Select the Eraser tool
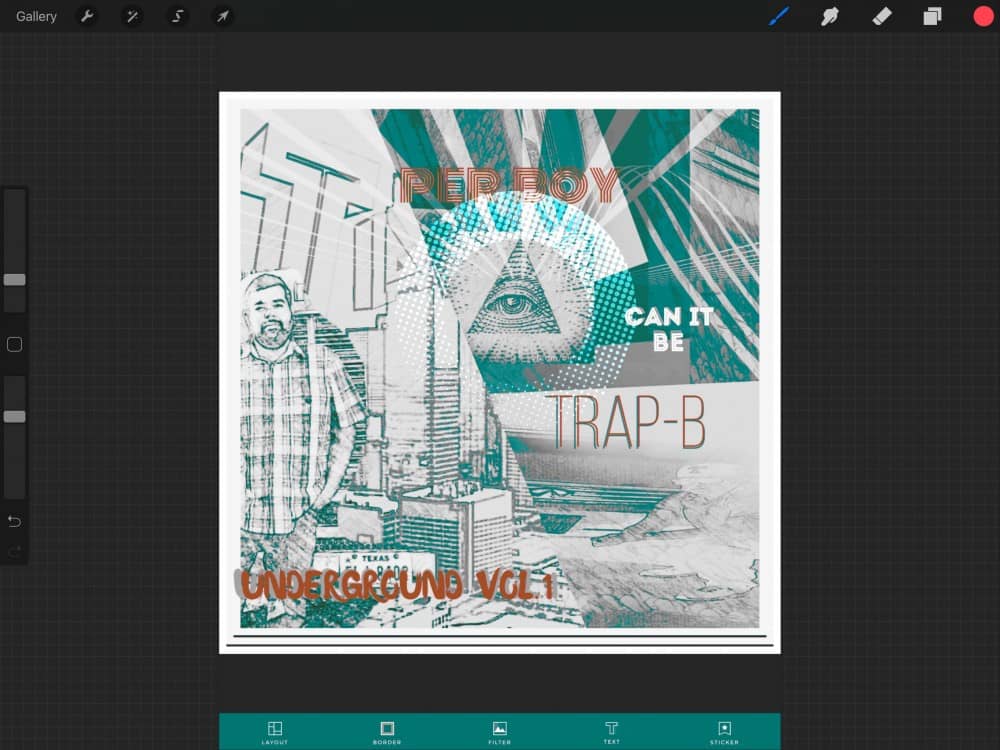1000x750 pixels. 881,16
